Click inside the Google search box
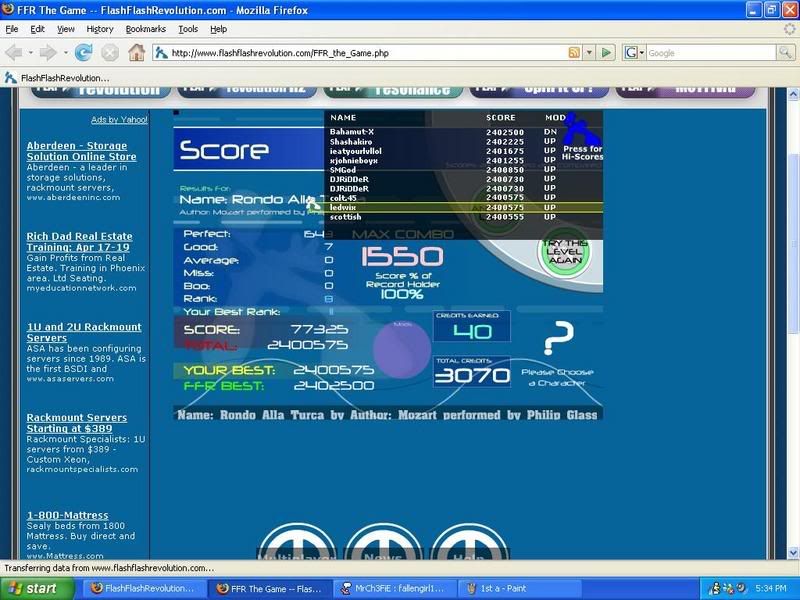The width and height of the screenshot is (800, 600). click(711, 53)
